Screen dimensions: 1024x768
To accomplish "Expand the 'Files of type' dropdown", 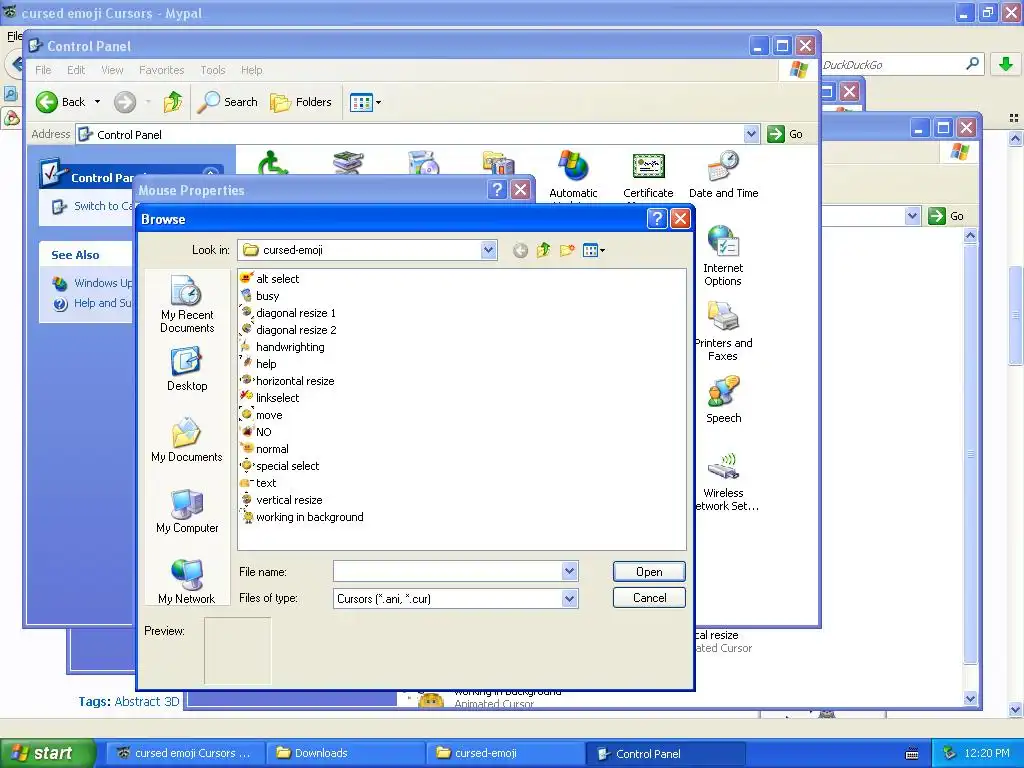I will point(569,598).
